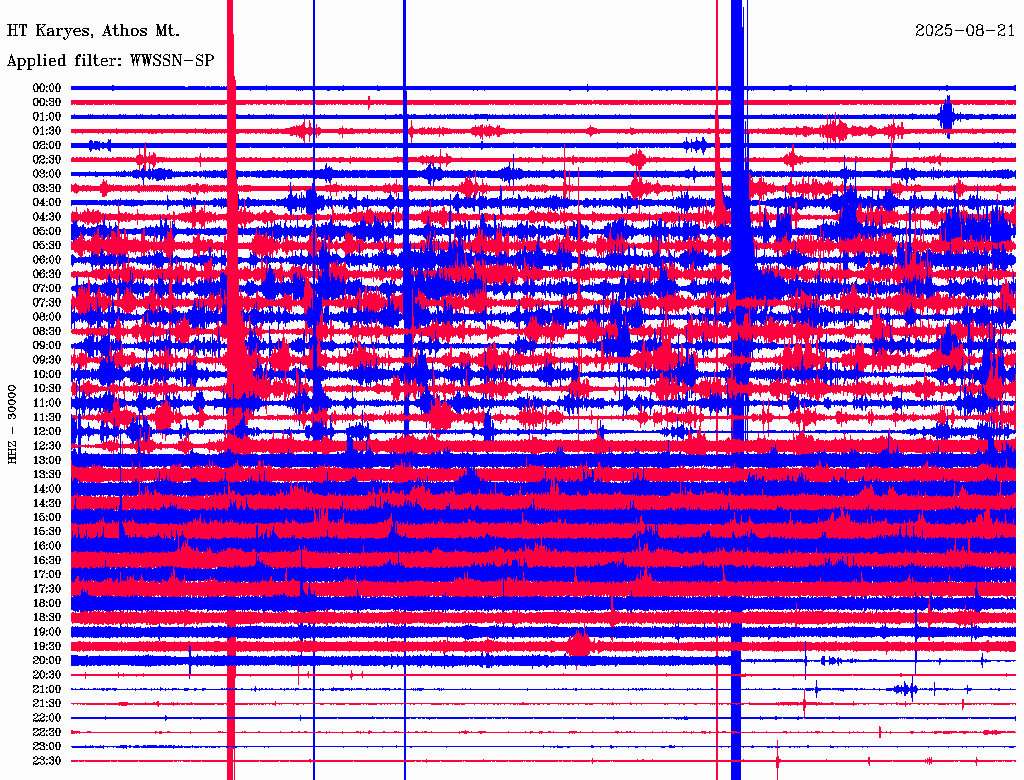
Task: Select the 03:30 time label
Action: (47, 188)
